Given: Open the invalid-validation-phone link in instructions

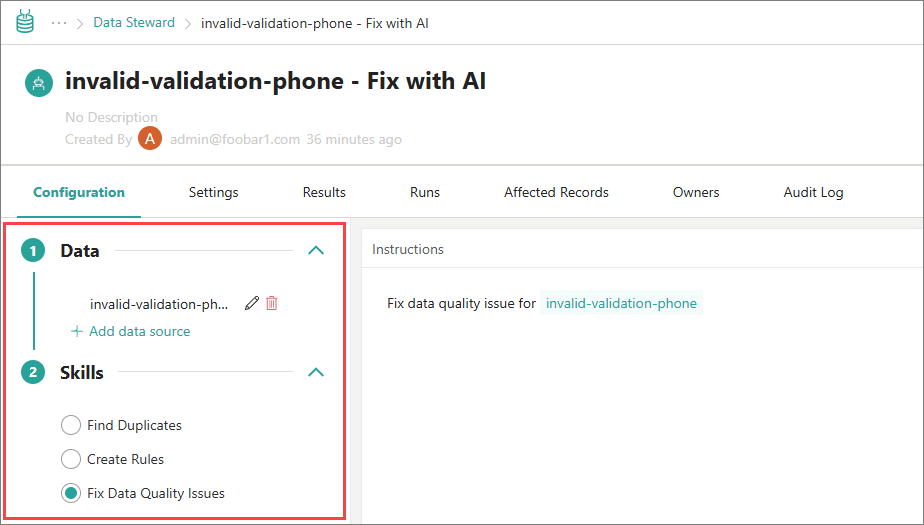Looking at the screenshot, I should [621, 303].
